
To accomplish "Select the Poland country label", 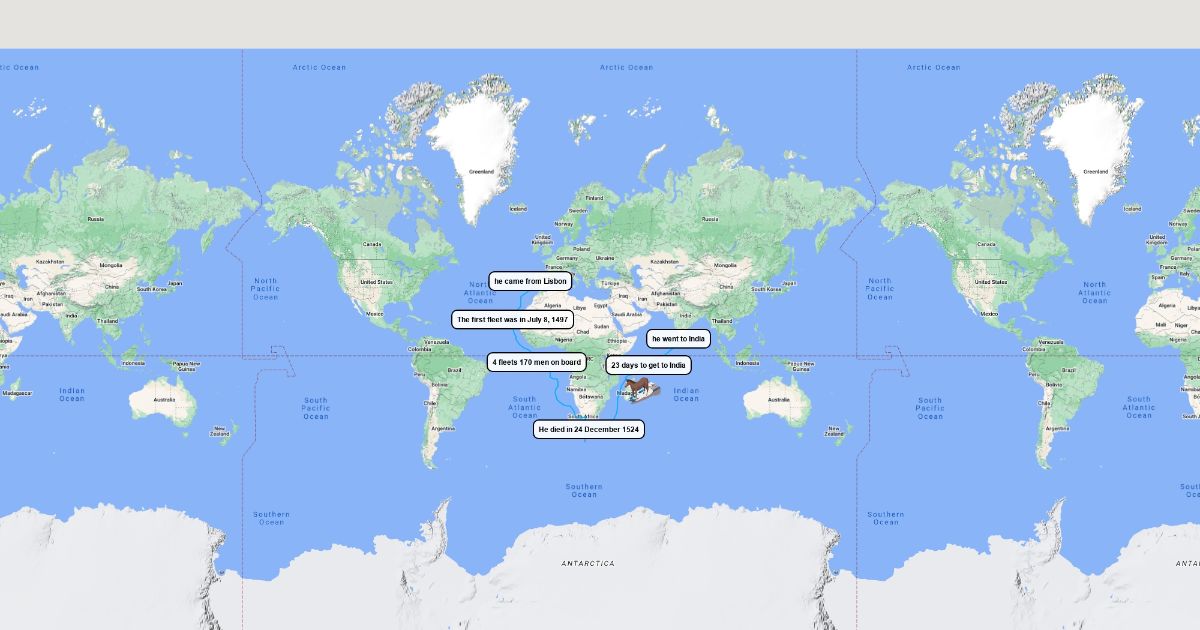I will click(581, 249).
